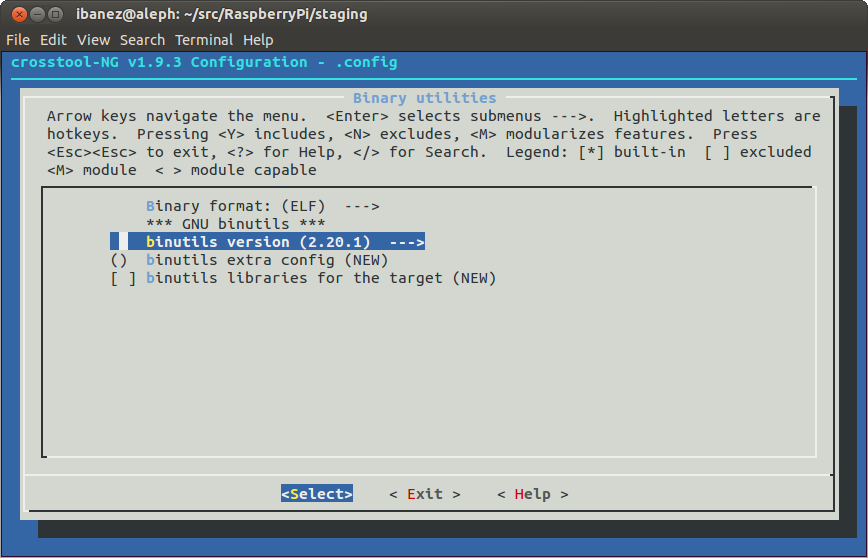The image size is (868, 558).
Task: Open the View menu
Action: pyautogui.click(x=94, y=40)
